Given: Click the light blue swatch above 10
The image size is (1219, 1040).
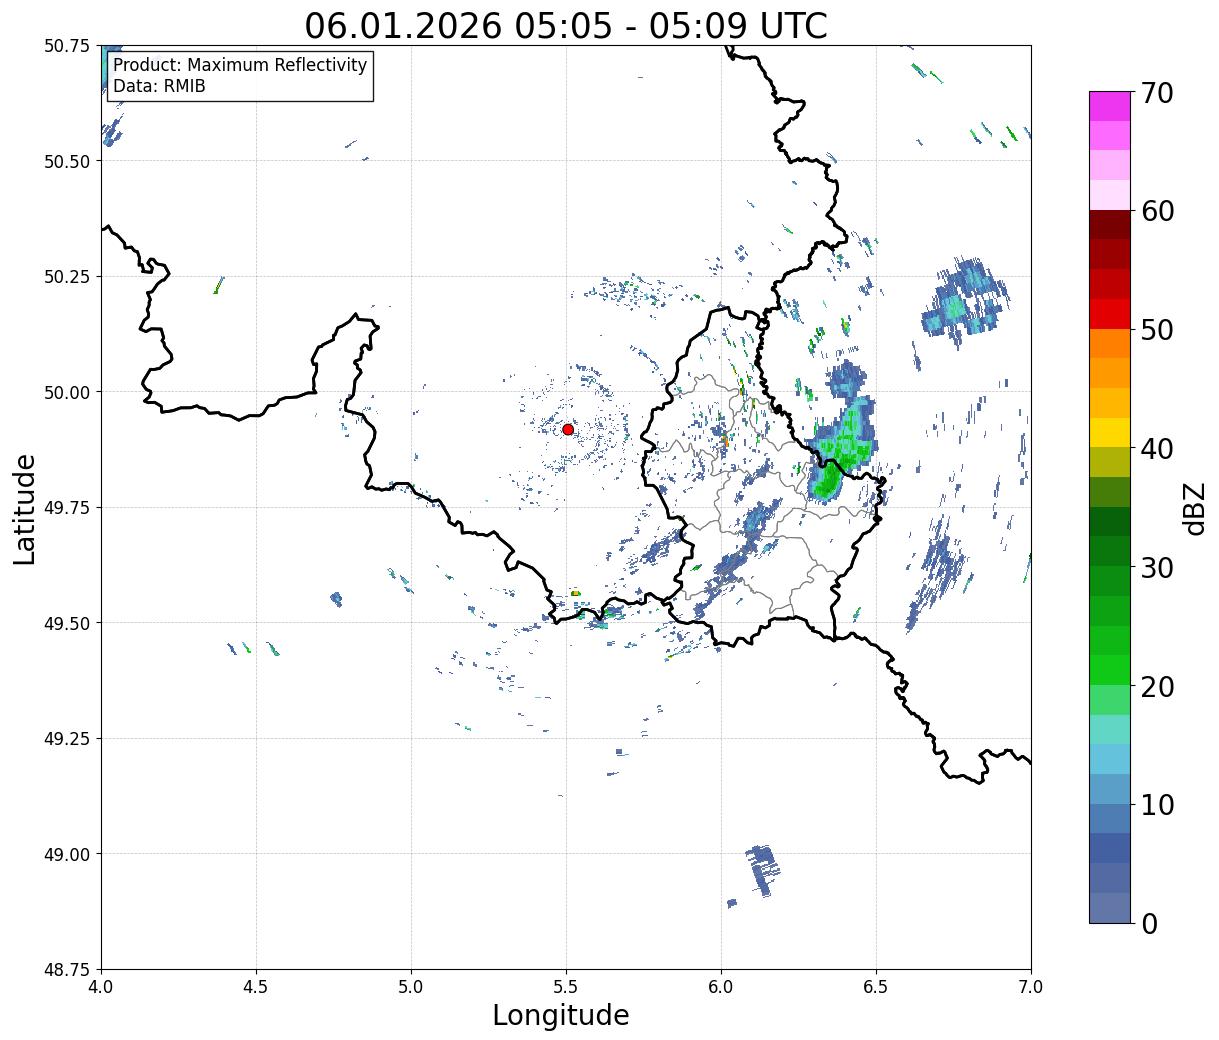Looking at the screenshot, I should tap(1110, 789).
